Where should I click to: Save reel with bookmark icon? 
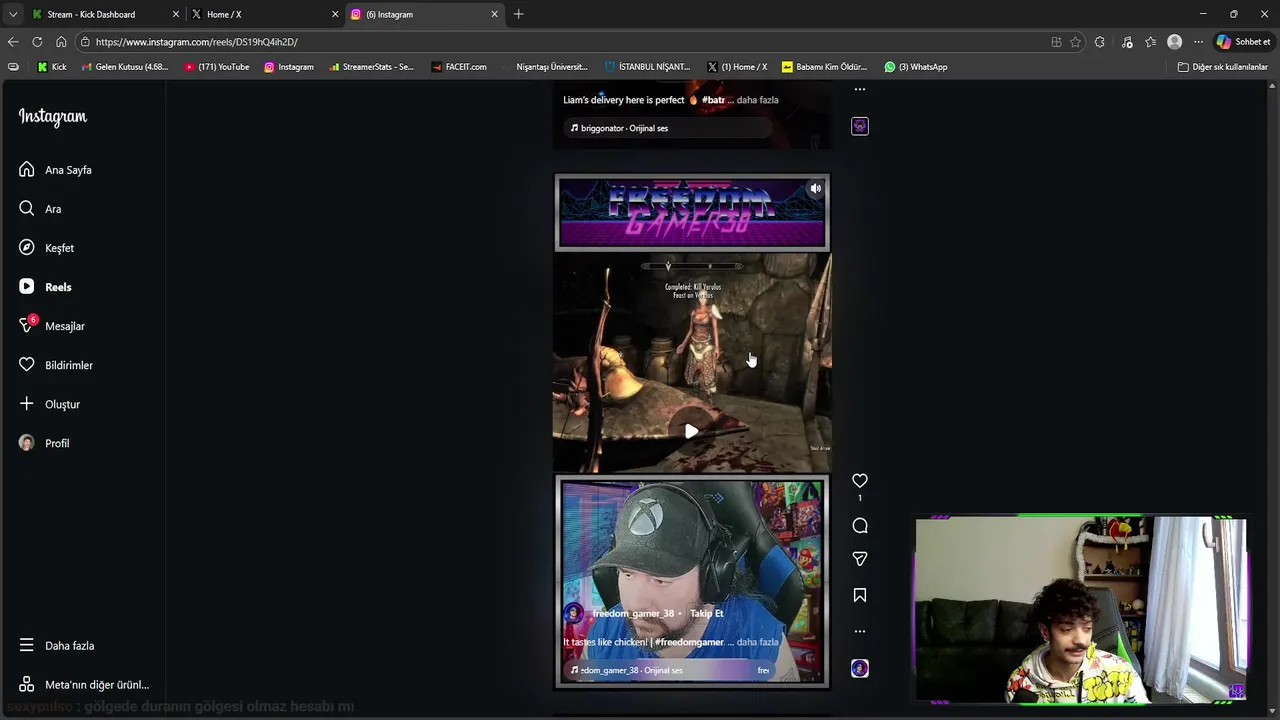(860, 595)
